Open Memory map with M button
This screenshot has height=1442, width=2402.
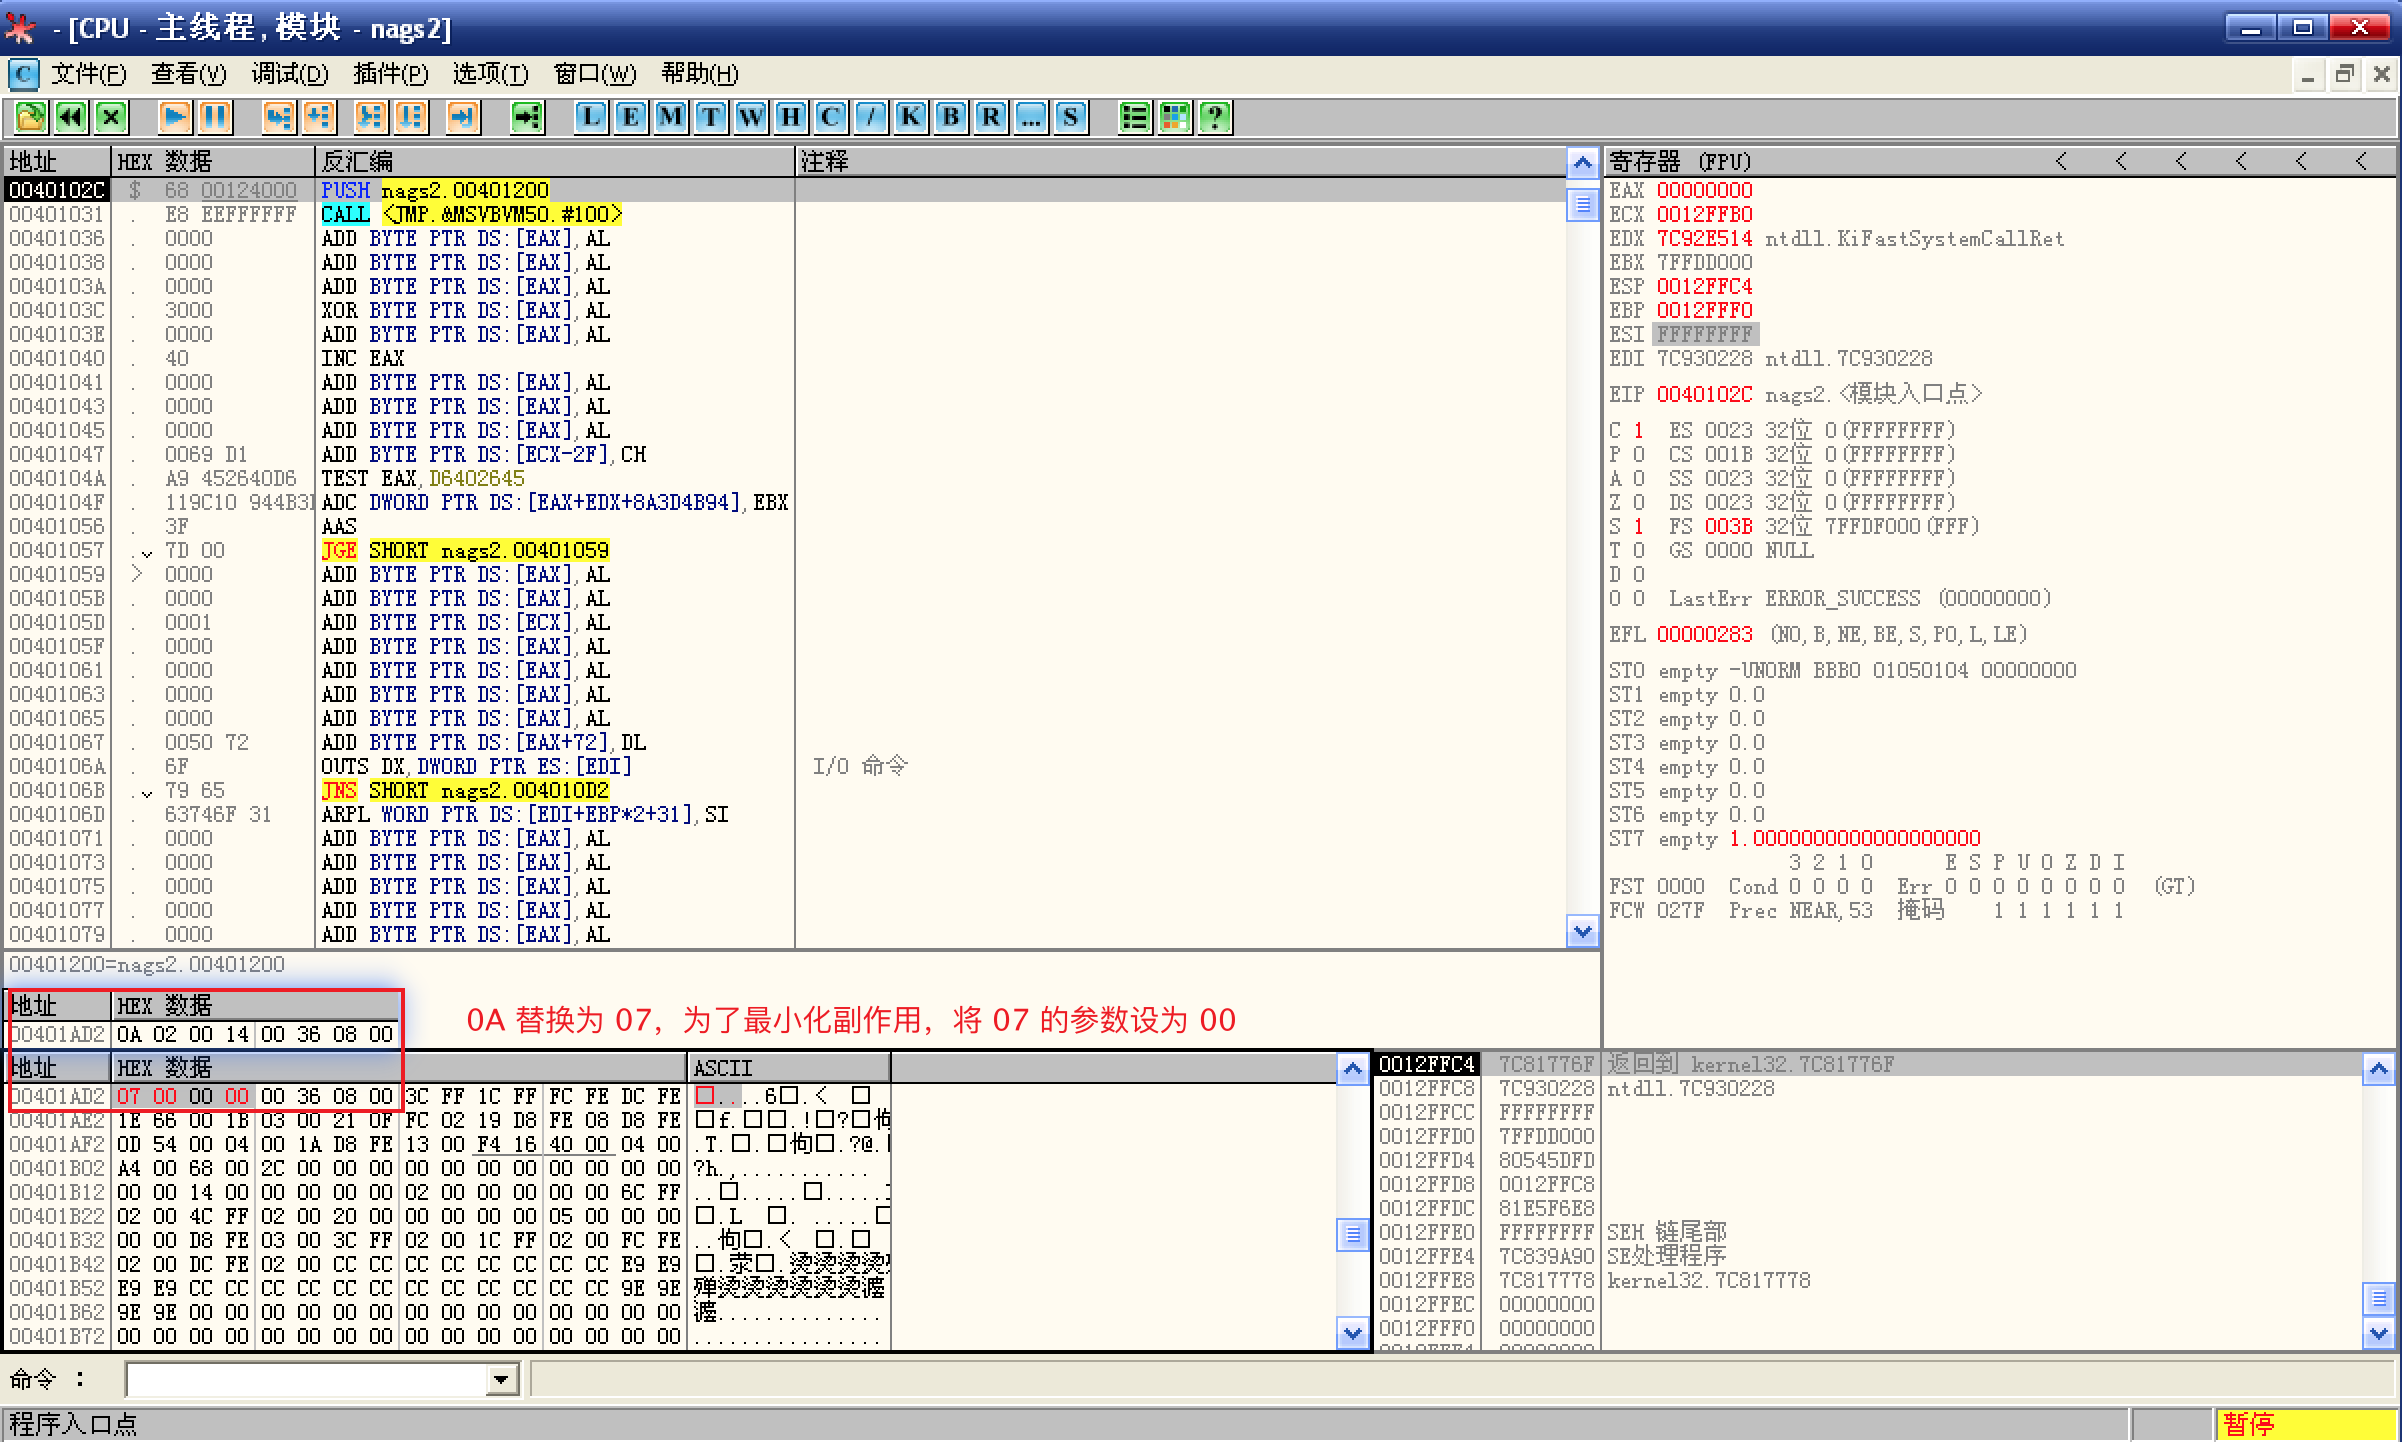tap(671, 117)
